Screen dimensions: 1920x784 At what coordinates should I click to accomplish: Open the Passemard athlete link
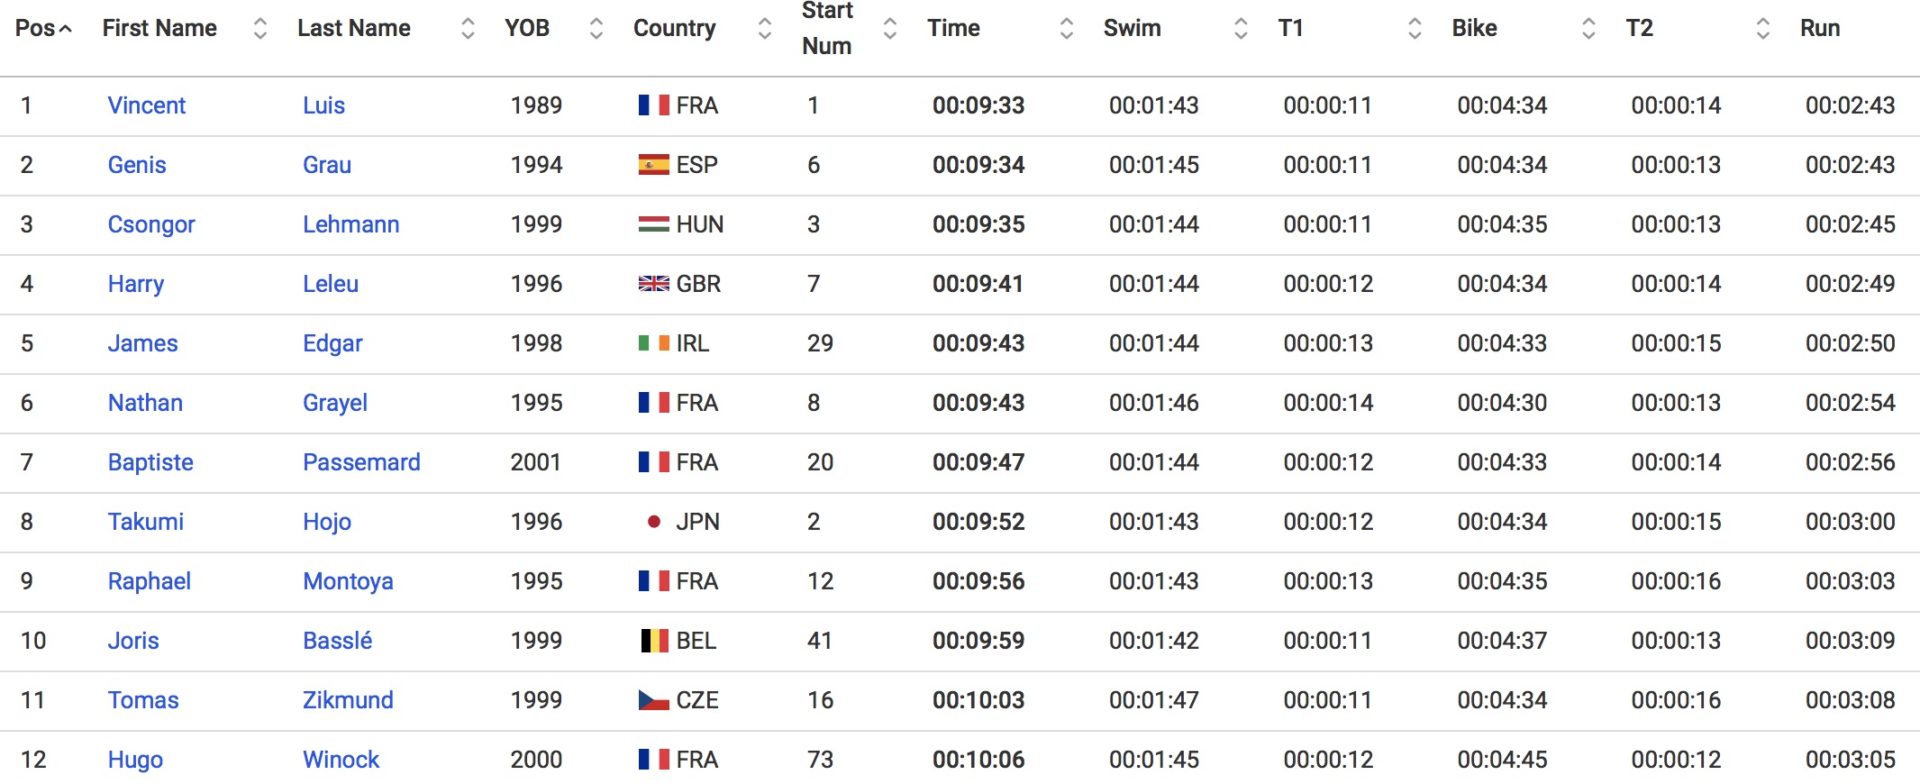pos(361,462)
